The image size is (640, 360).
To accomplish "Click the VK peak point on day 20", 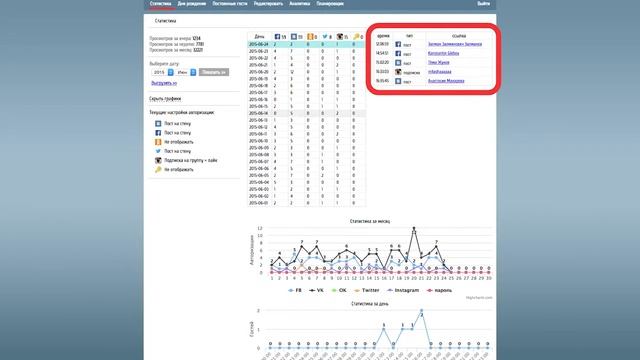I will (x=414, y=229).
